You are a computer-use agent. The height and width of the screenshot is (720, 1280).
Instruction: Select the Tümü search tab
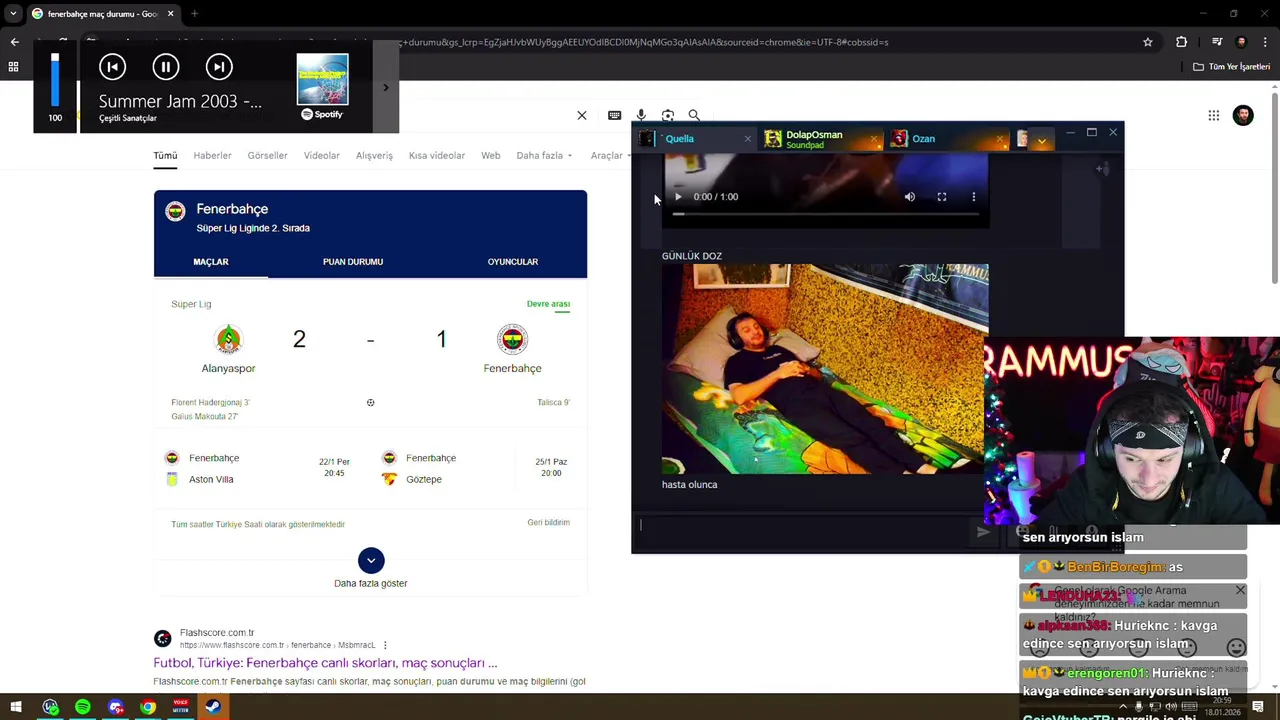tap(165, 155)
